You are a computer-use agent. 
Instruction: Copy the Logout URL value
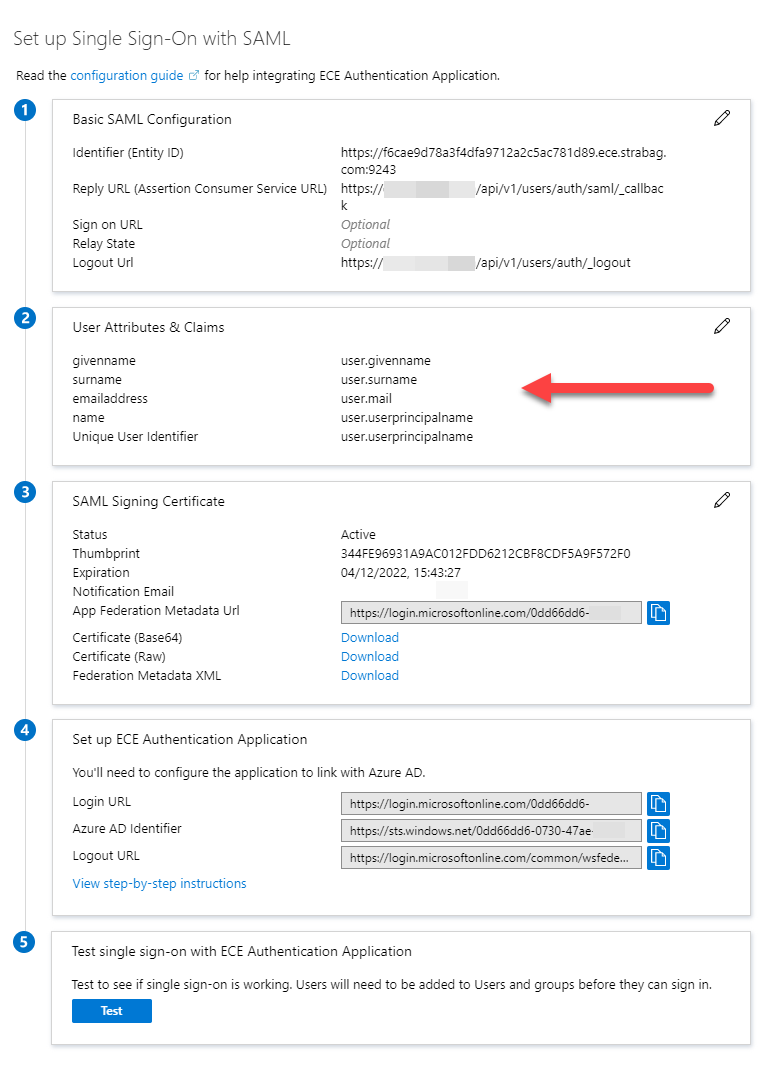[x=658, y=858]
